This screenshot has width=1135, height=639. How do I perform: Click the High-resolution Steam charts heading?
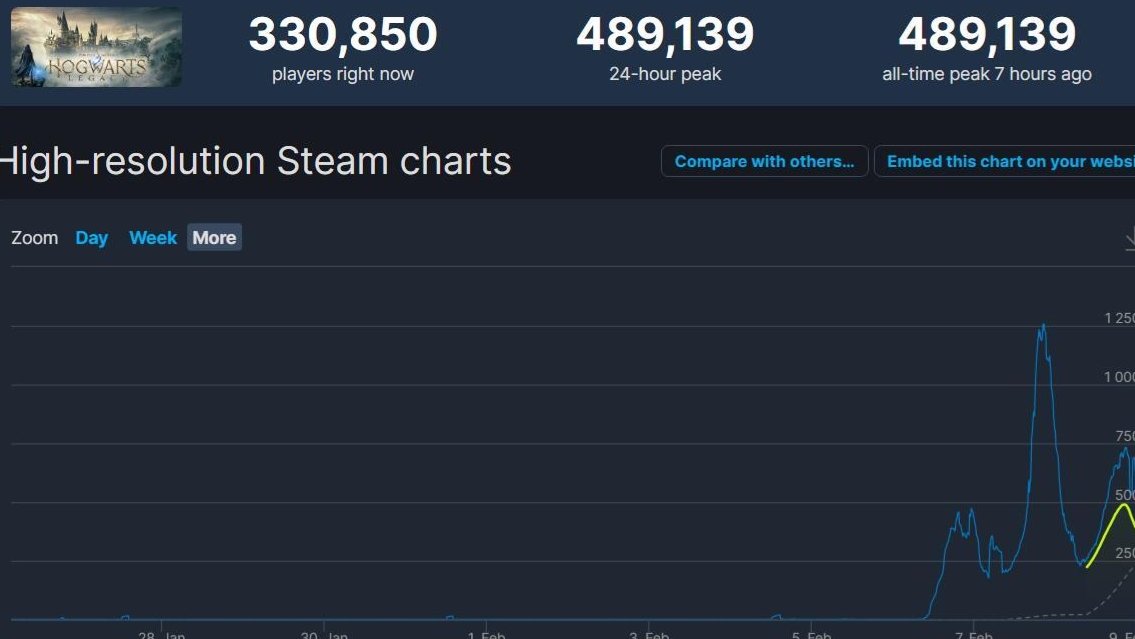255,160
